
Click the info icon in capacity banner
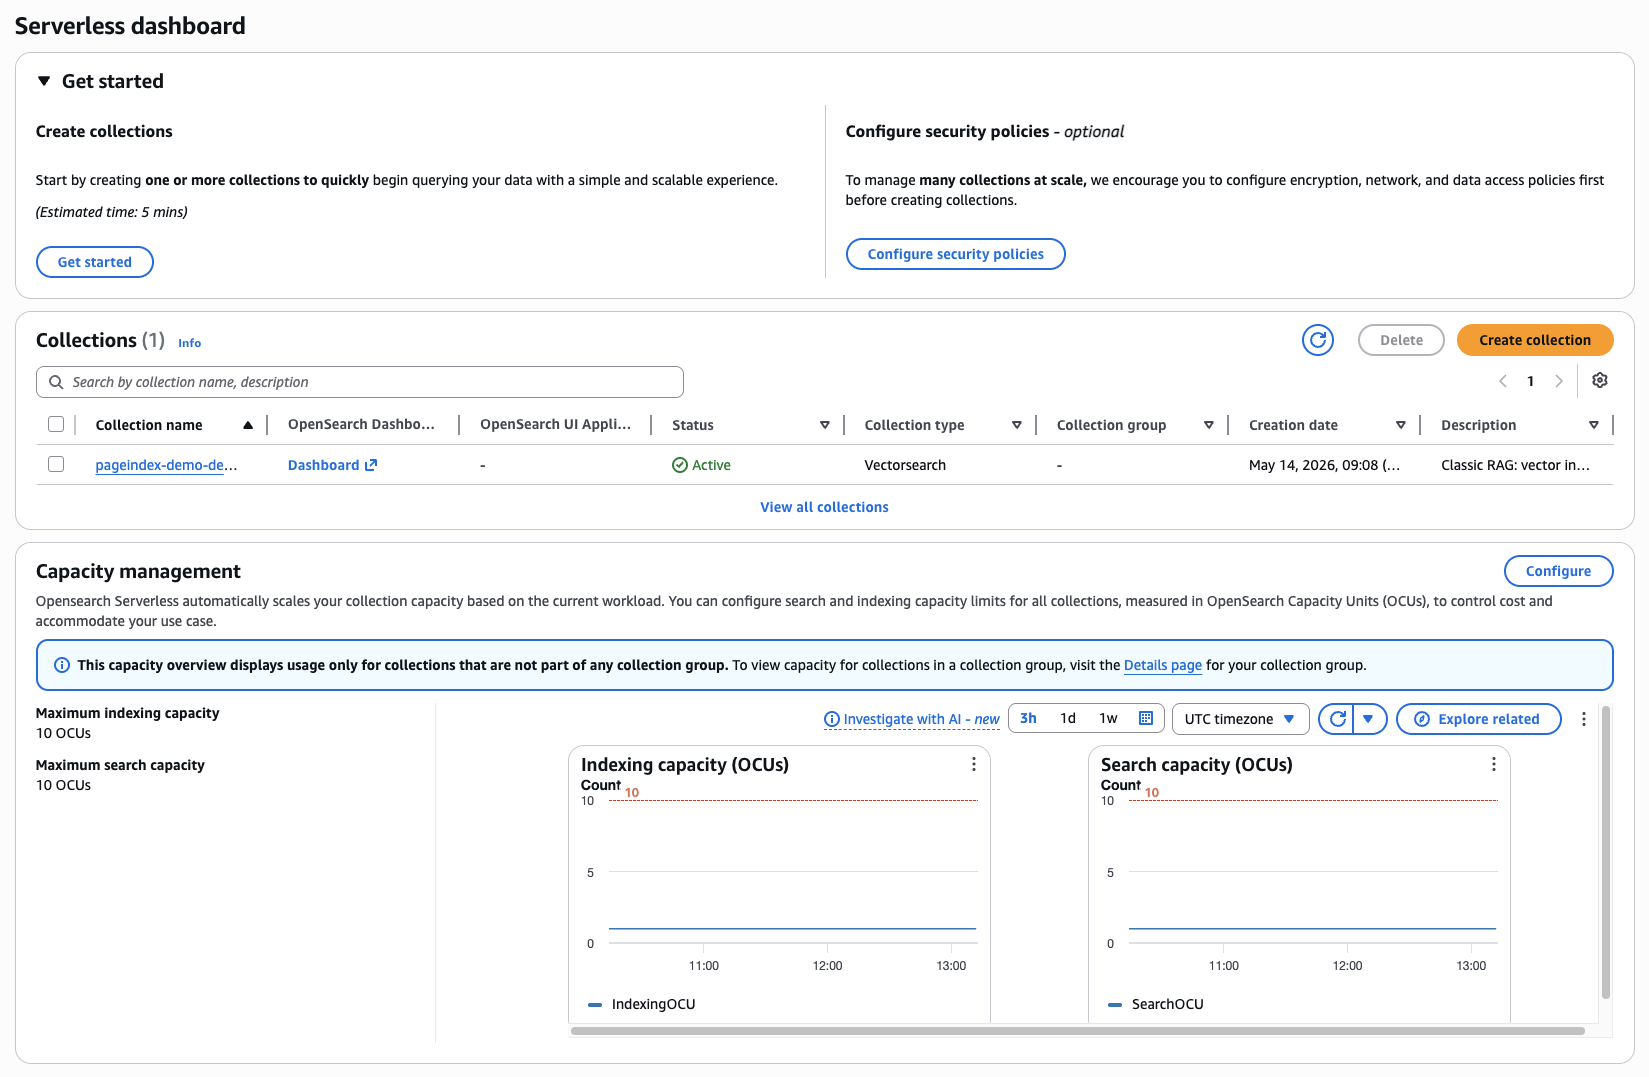tap(62, 665)
